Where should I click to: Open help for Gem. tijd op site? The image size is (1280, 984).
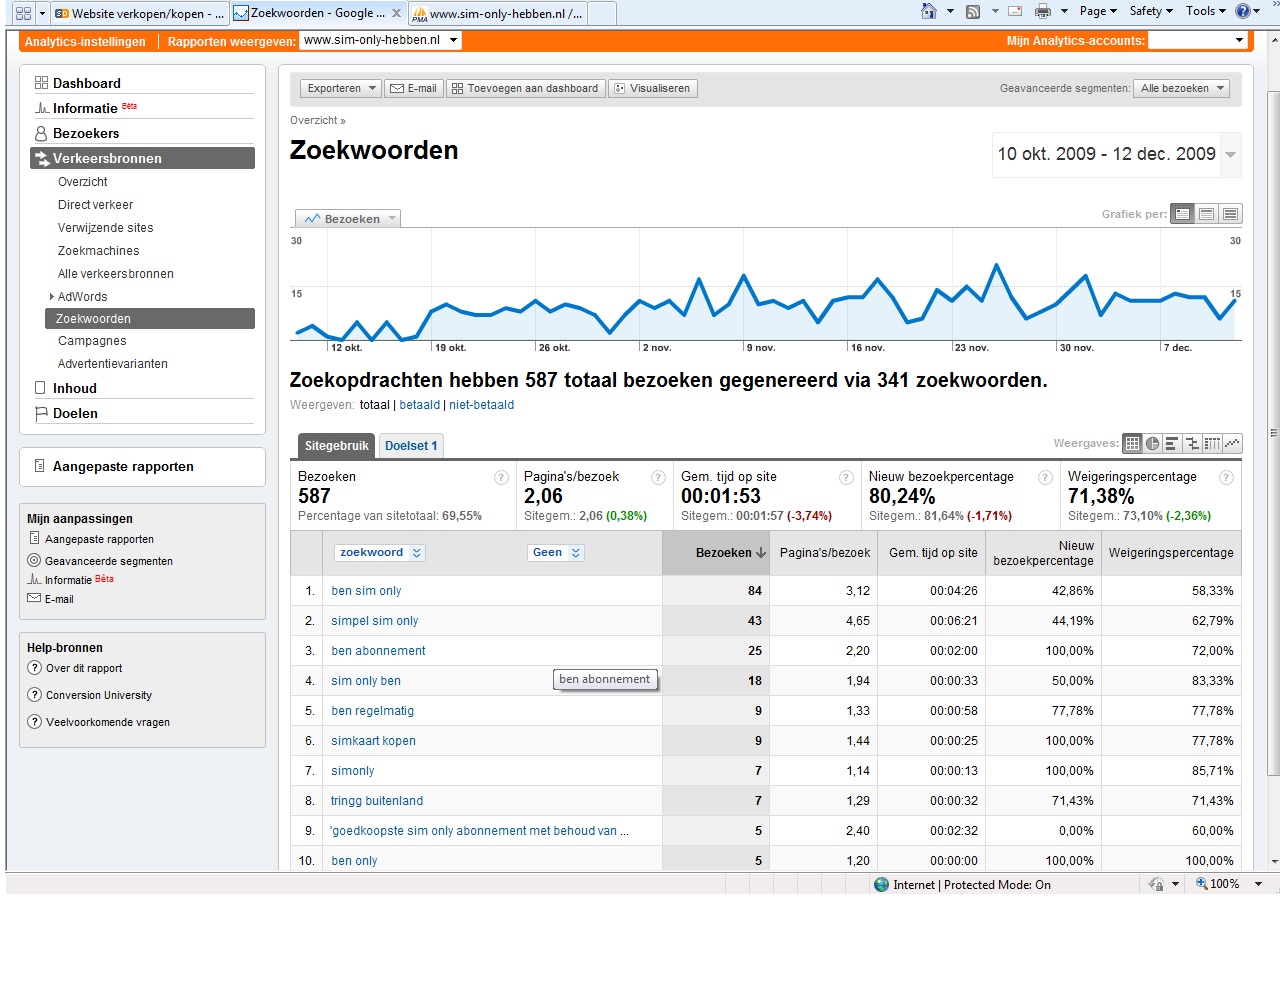pos(846,478)
